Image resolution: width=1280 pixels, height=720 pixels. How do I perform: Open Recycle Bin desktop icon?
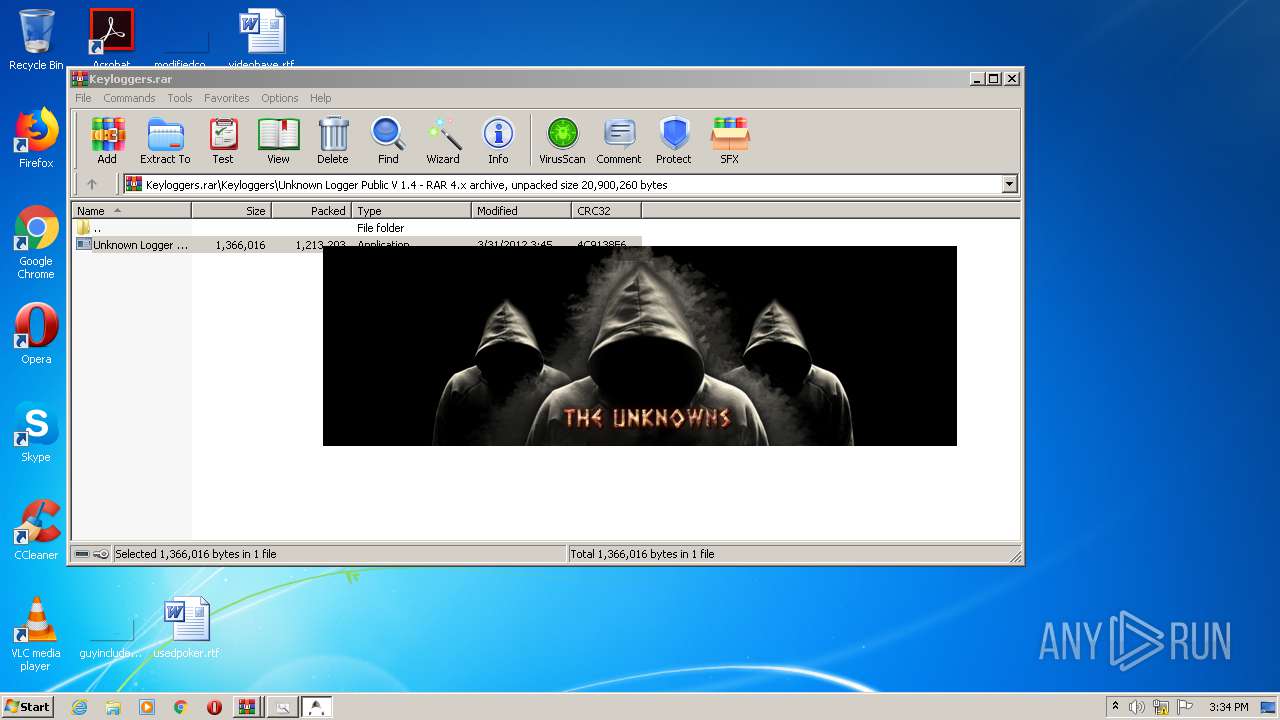[36, 40]
